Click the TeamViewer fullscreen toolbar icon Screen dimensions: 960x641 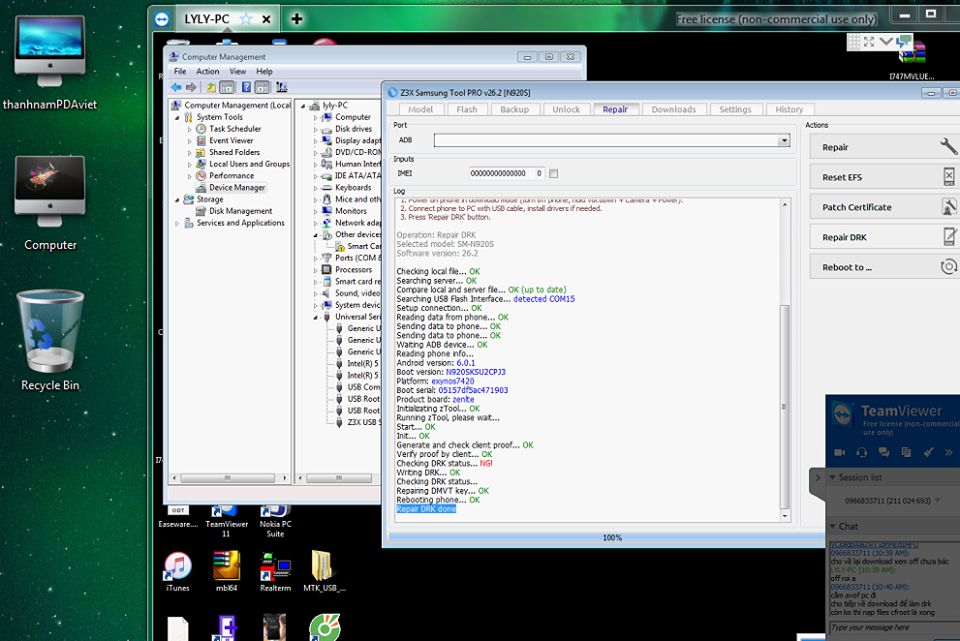pyautogui.click(x=869, y=42)
